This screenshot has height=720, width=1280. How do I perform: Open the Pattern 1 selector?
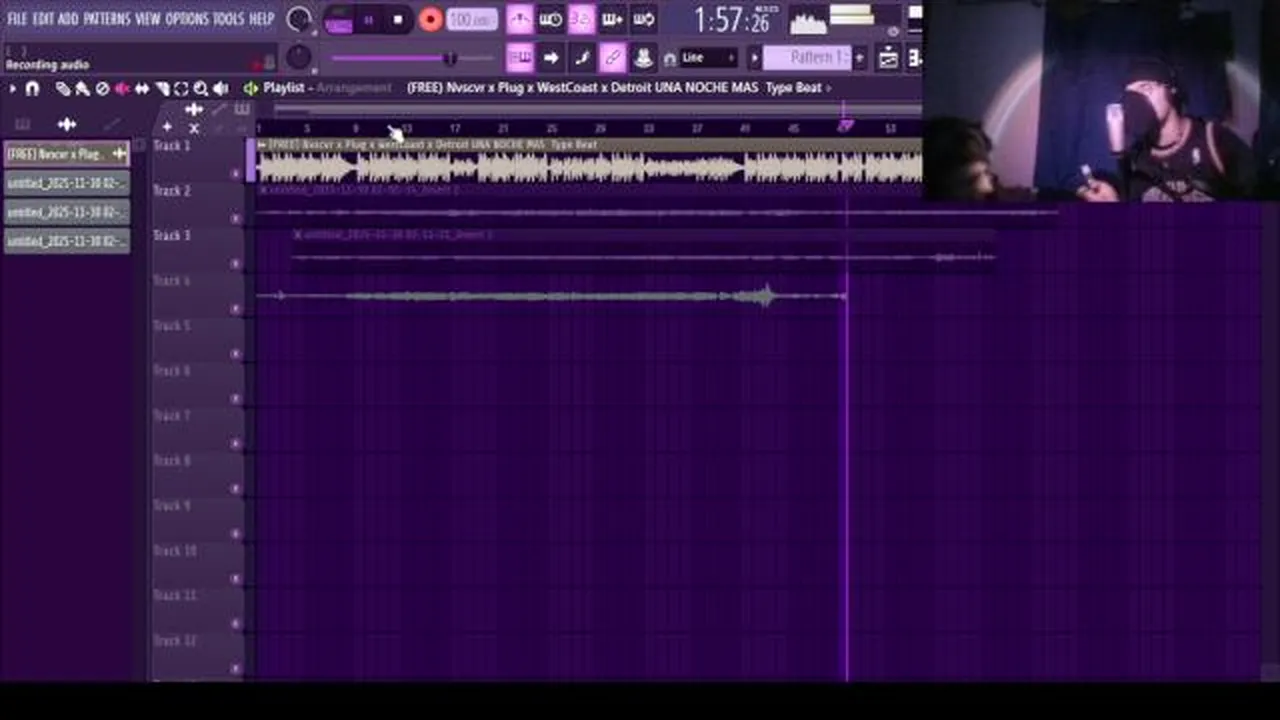(x=806, y=58)
